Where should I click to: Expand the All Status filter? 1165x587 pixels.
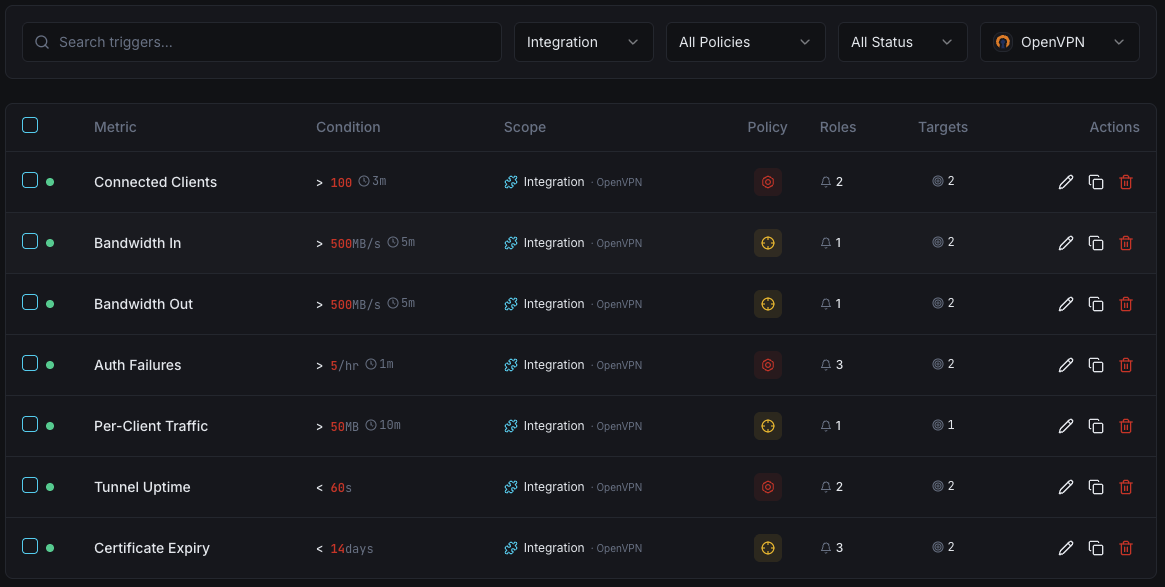(x=902, y=41)
